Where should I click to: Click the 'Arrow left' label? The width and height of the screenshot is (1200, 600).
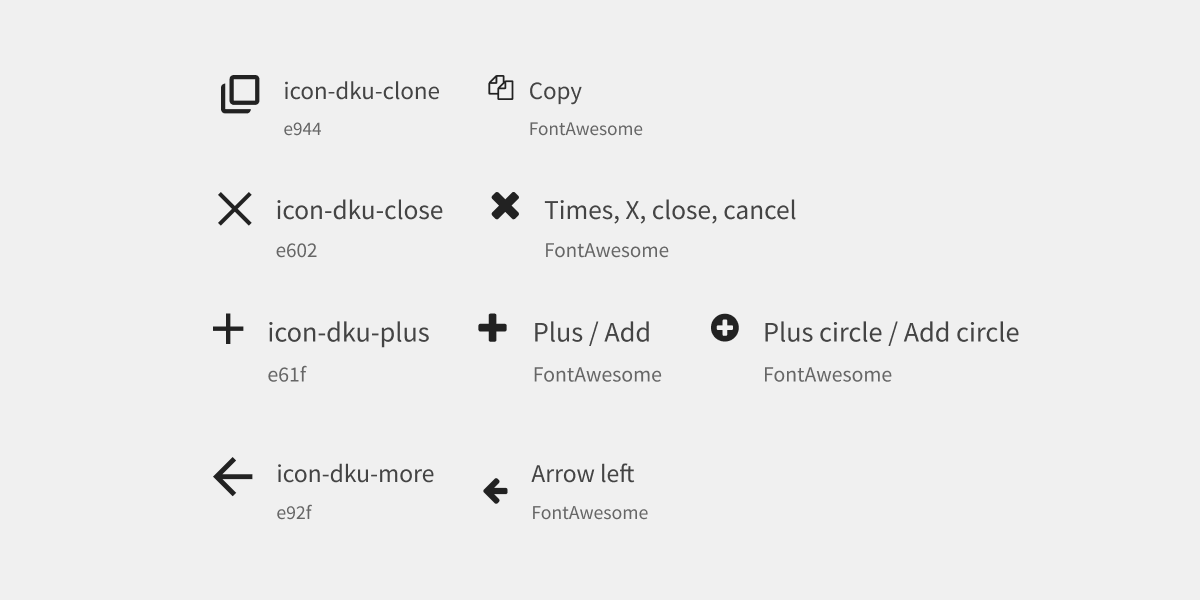coord(583,474)
